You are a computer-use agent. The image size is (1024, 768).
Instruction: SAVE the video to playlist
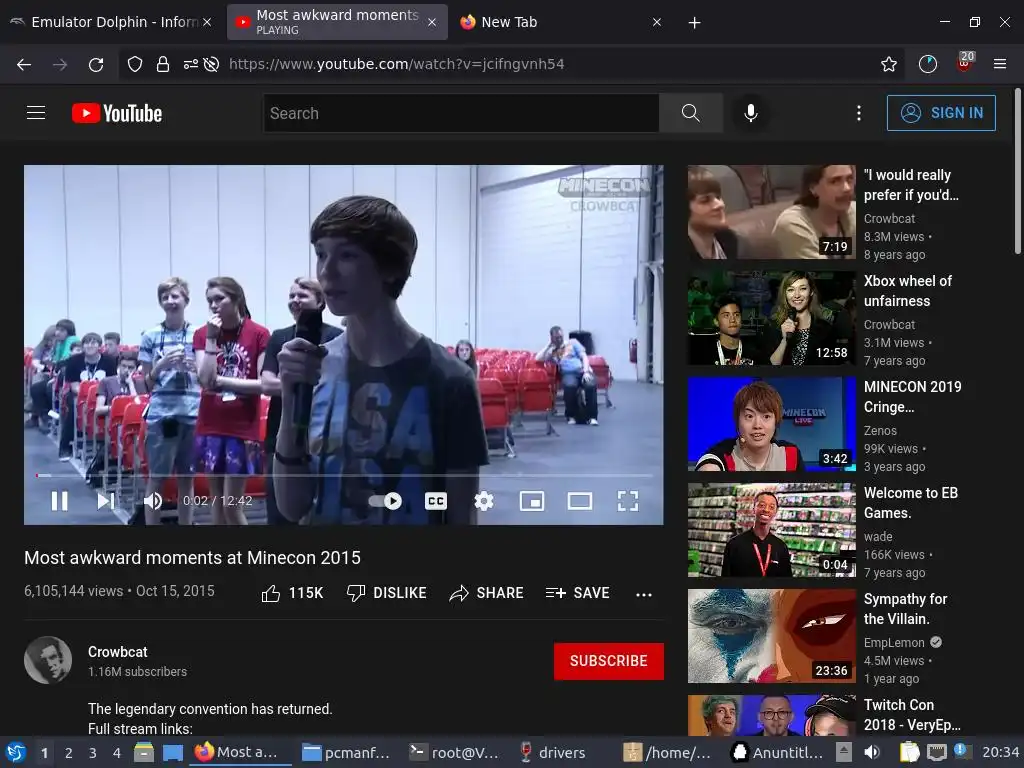[577, 593]
